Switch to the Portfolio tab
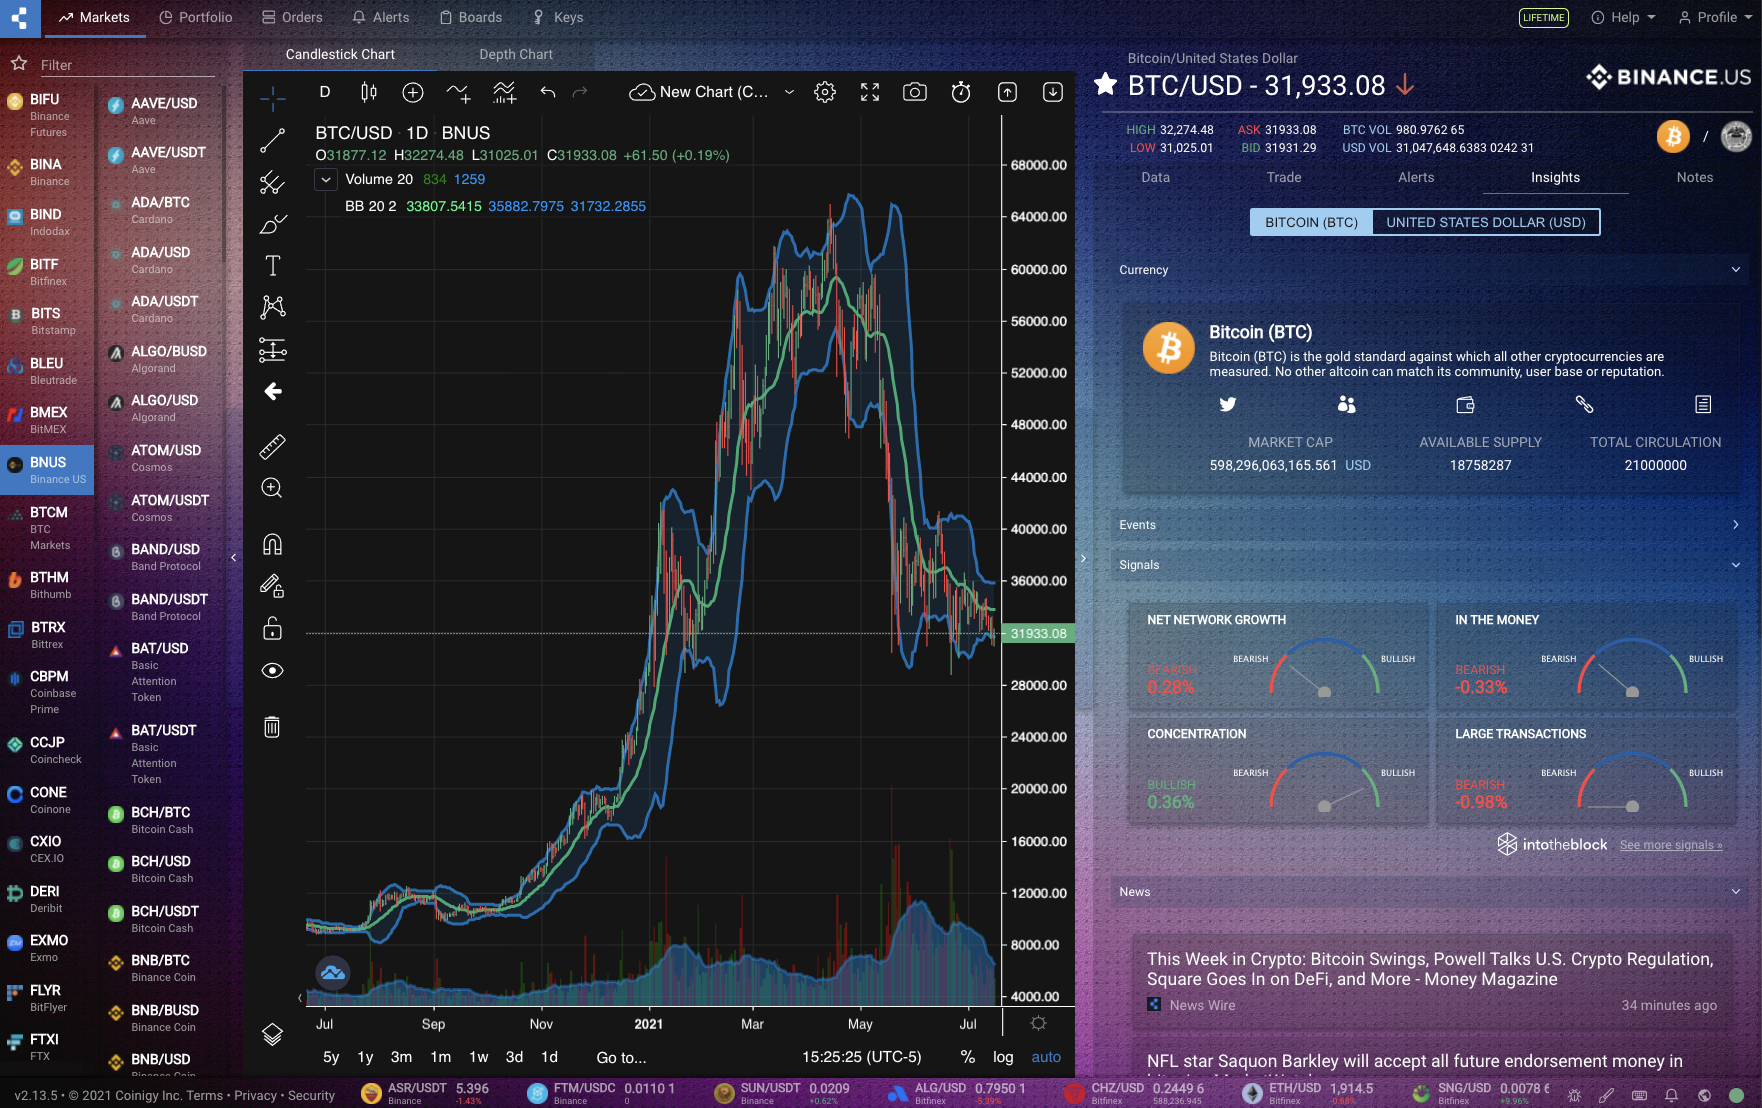The image size is (1762, 1108). click(196, 17)
